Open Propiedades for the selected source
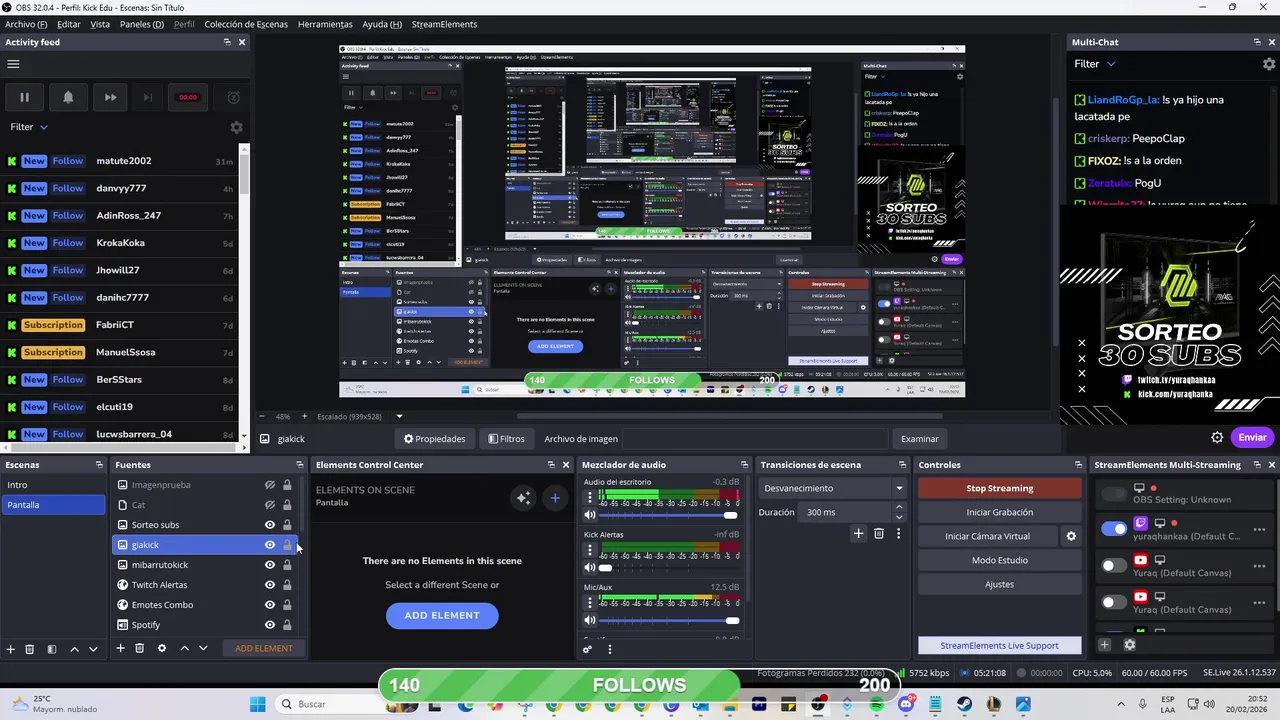The width and height of the screenshot is (1280, 720). 434,438
